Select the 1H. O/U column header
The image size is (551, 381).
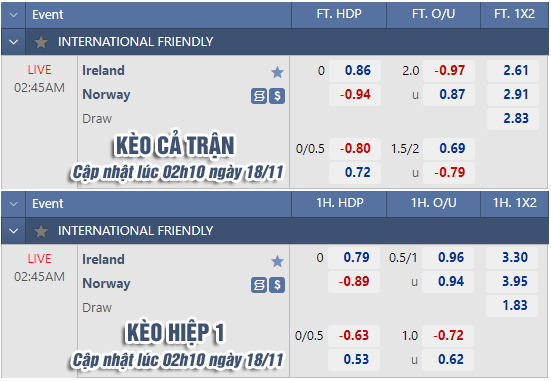tap(434, 203)
